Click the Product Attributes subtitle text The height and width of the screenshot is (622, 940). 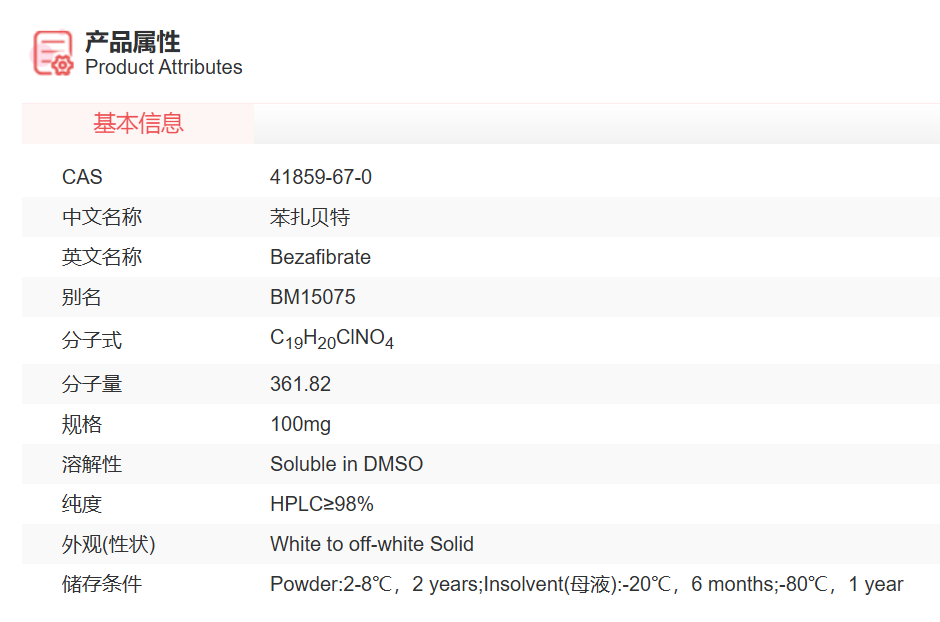(163, 68)
